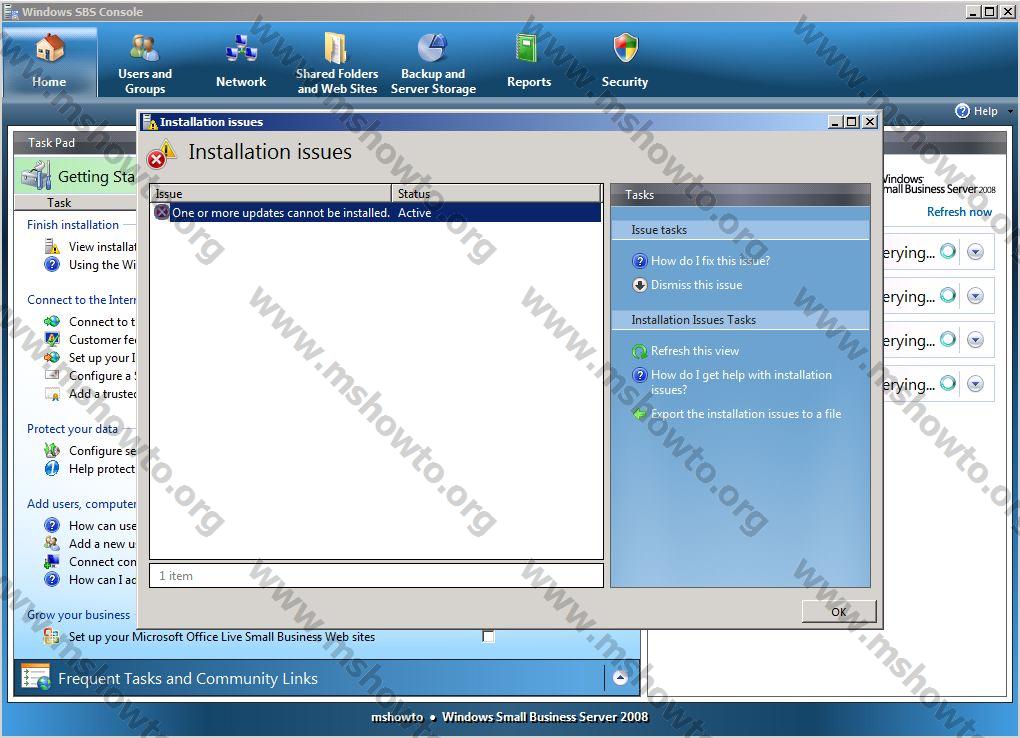Click the Getting Started tasks icon

pos(36,176)
